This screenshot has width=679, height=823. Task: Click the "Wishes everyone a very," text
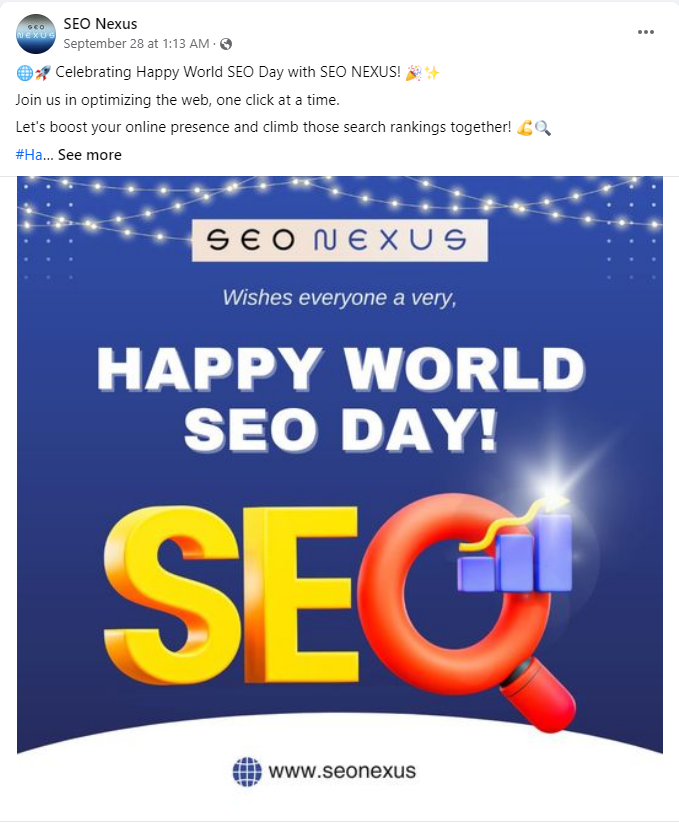point(339,297)
